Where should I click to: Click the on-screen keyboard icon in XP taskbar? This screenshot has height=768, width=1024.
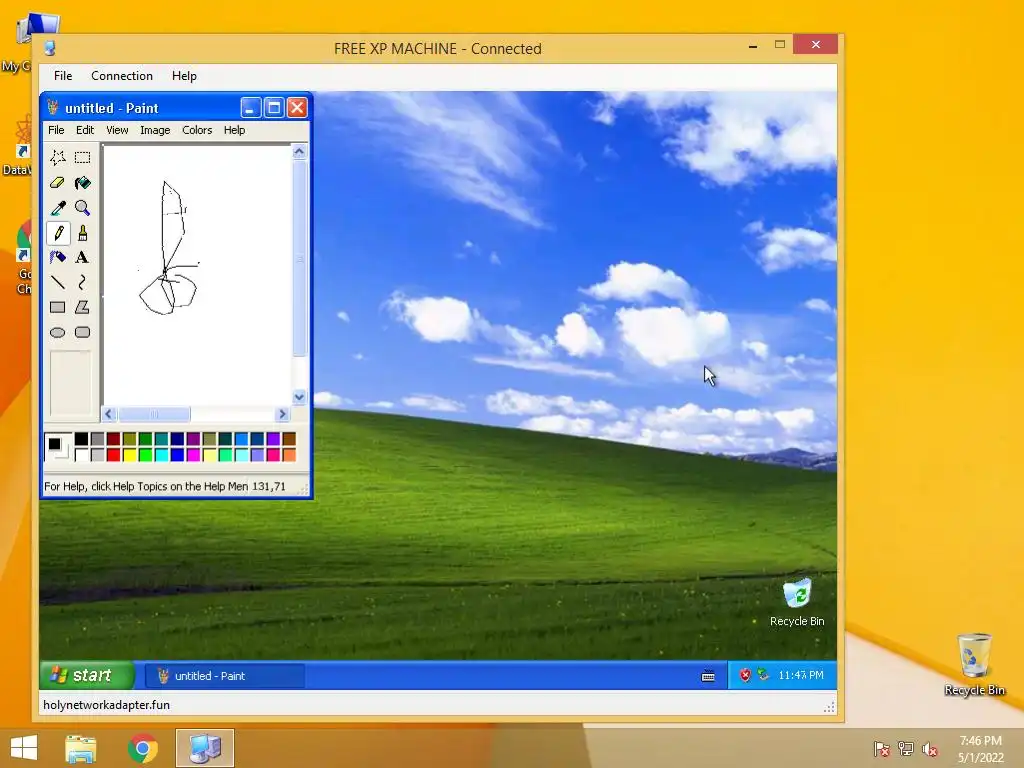pyautogui.click(x=708, y=676)
